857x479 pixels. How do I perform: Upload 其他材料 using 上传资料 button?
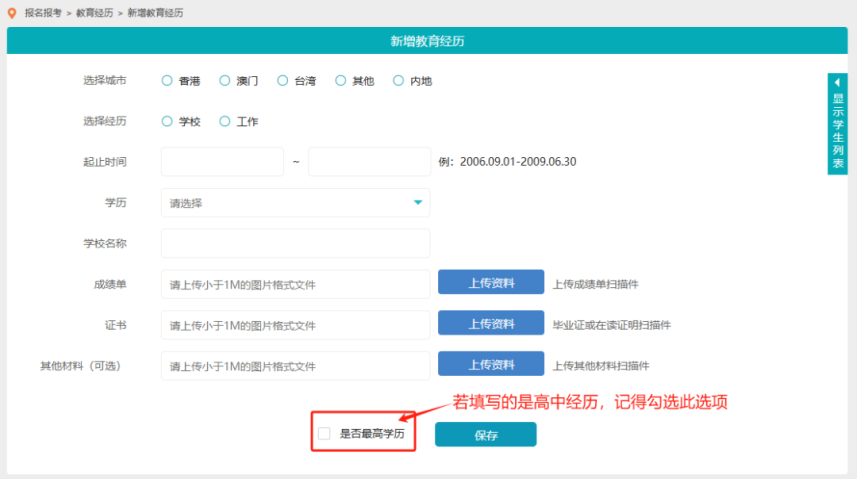click(491, 364)
